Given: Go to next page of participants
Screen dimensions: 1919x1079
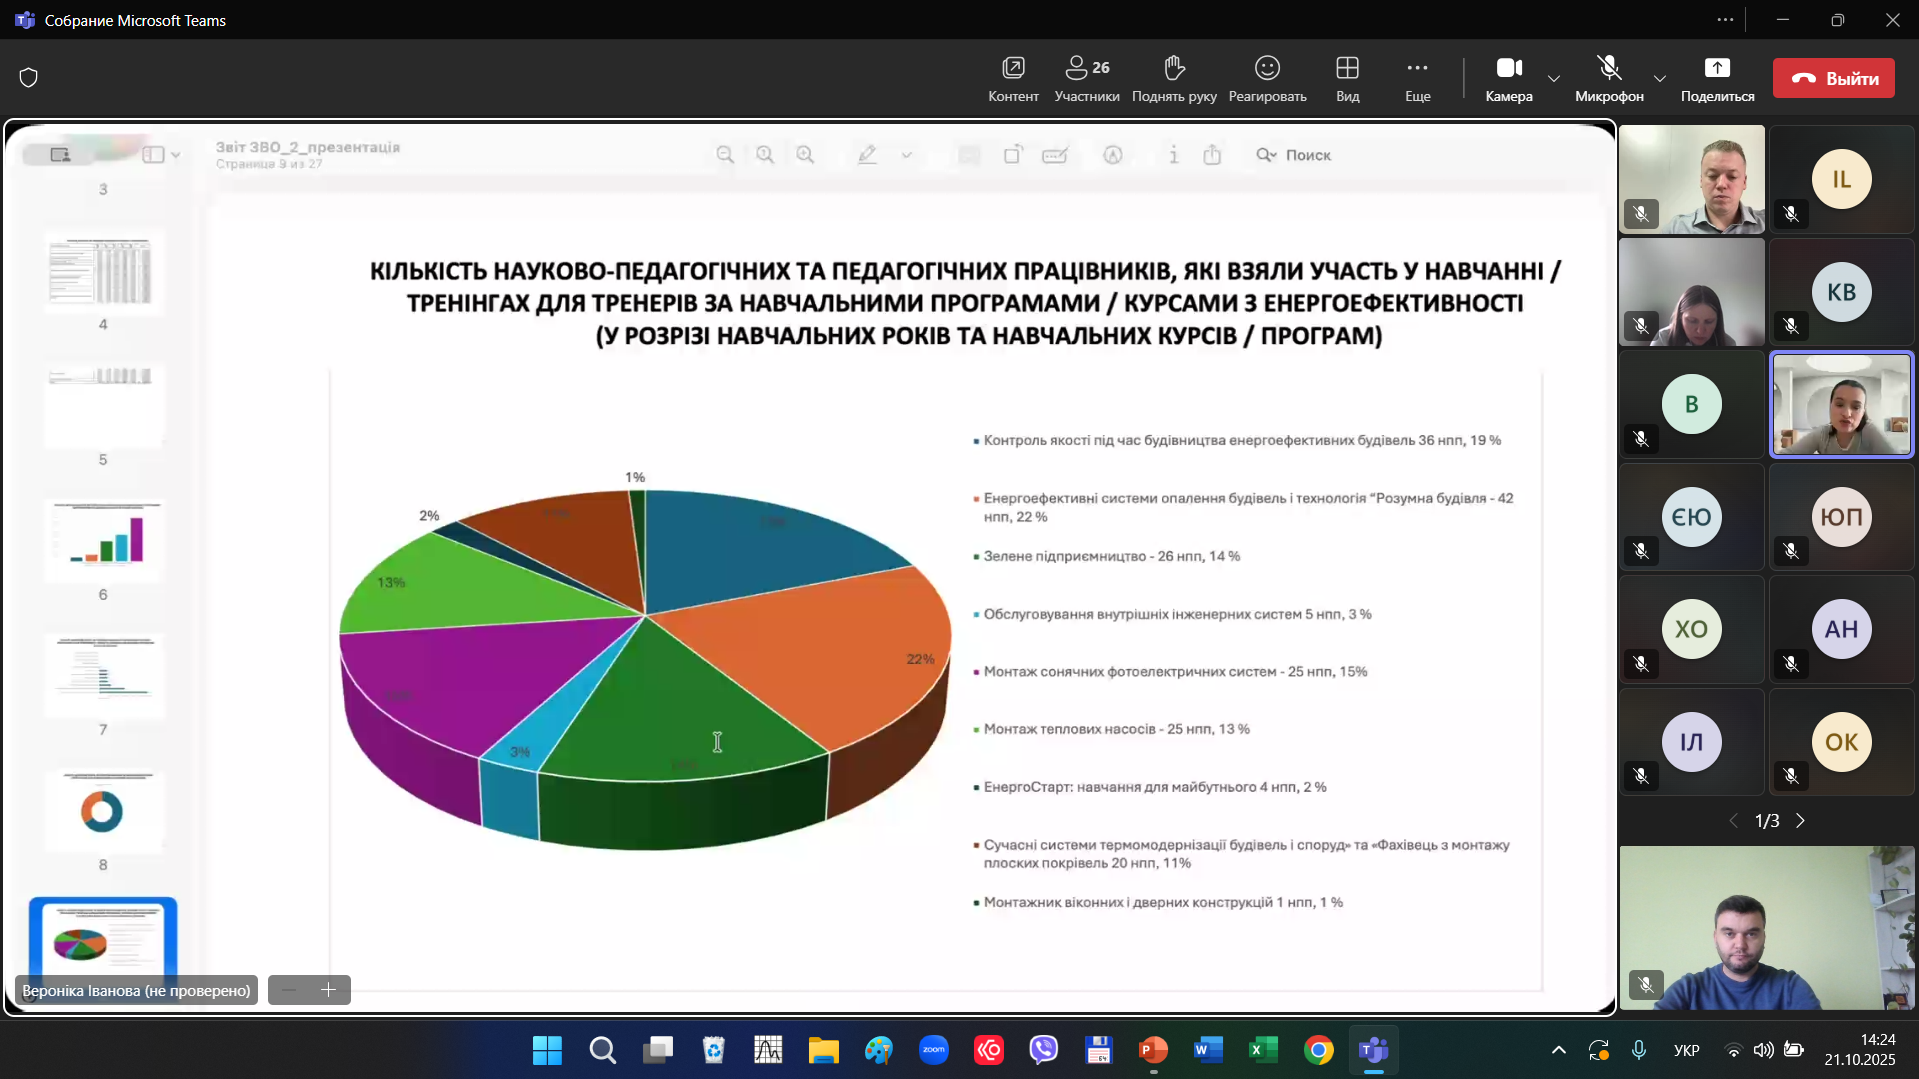Looking at the screenshot, I should (x=1801, y=821).
